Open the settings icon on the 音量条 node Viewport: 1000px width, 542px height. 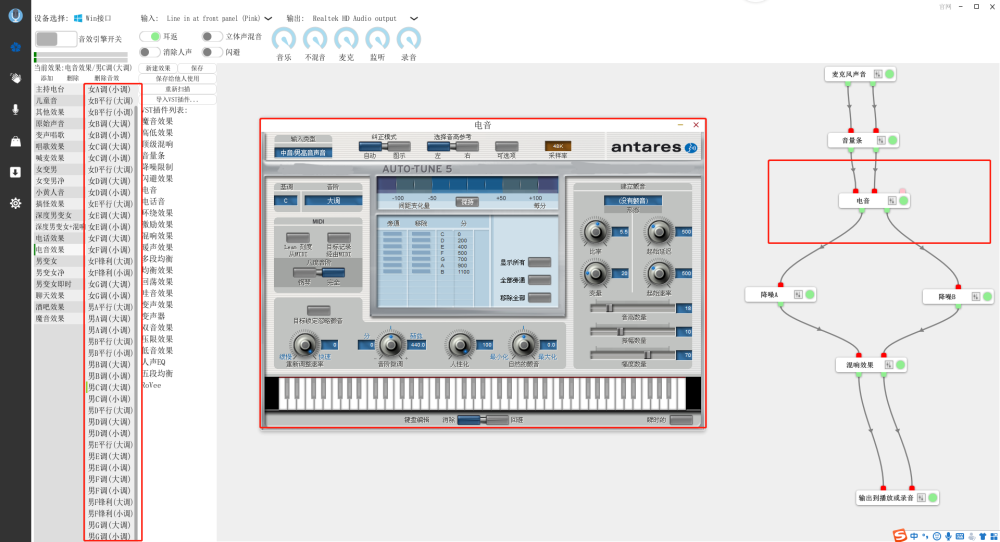[x=881, y=140]
